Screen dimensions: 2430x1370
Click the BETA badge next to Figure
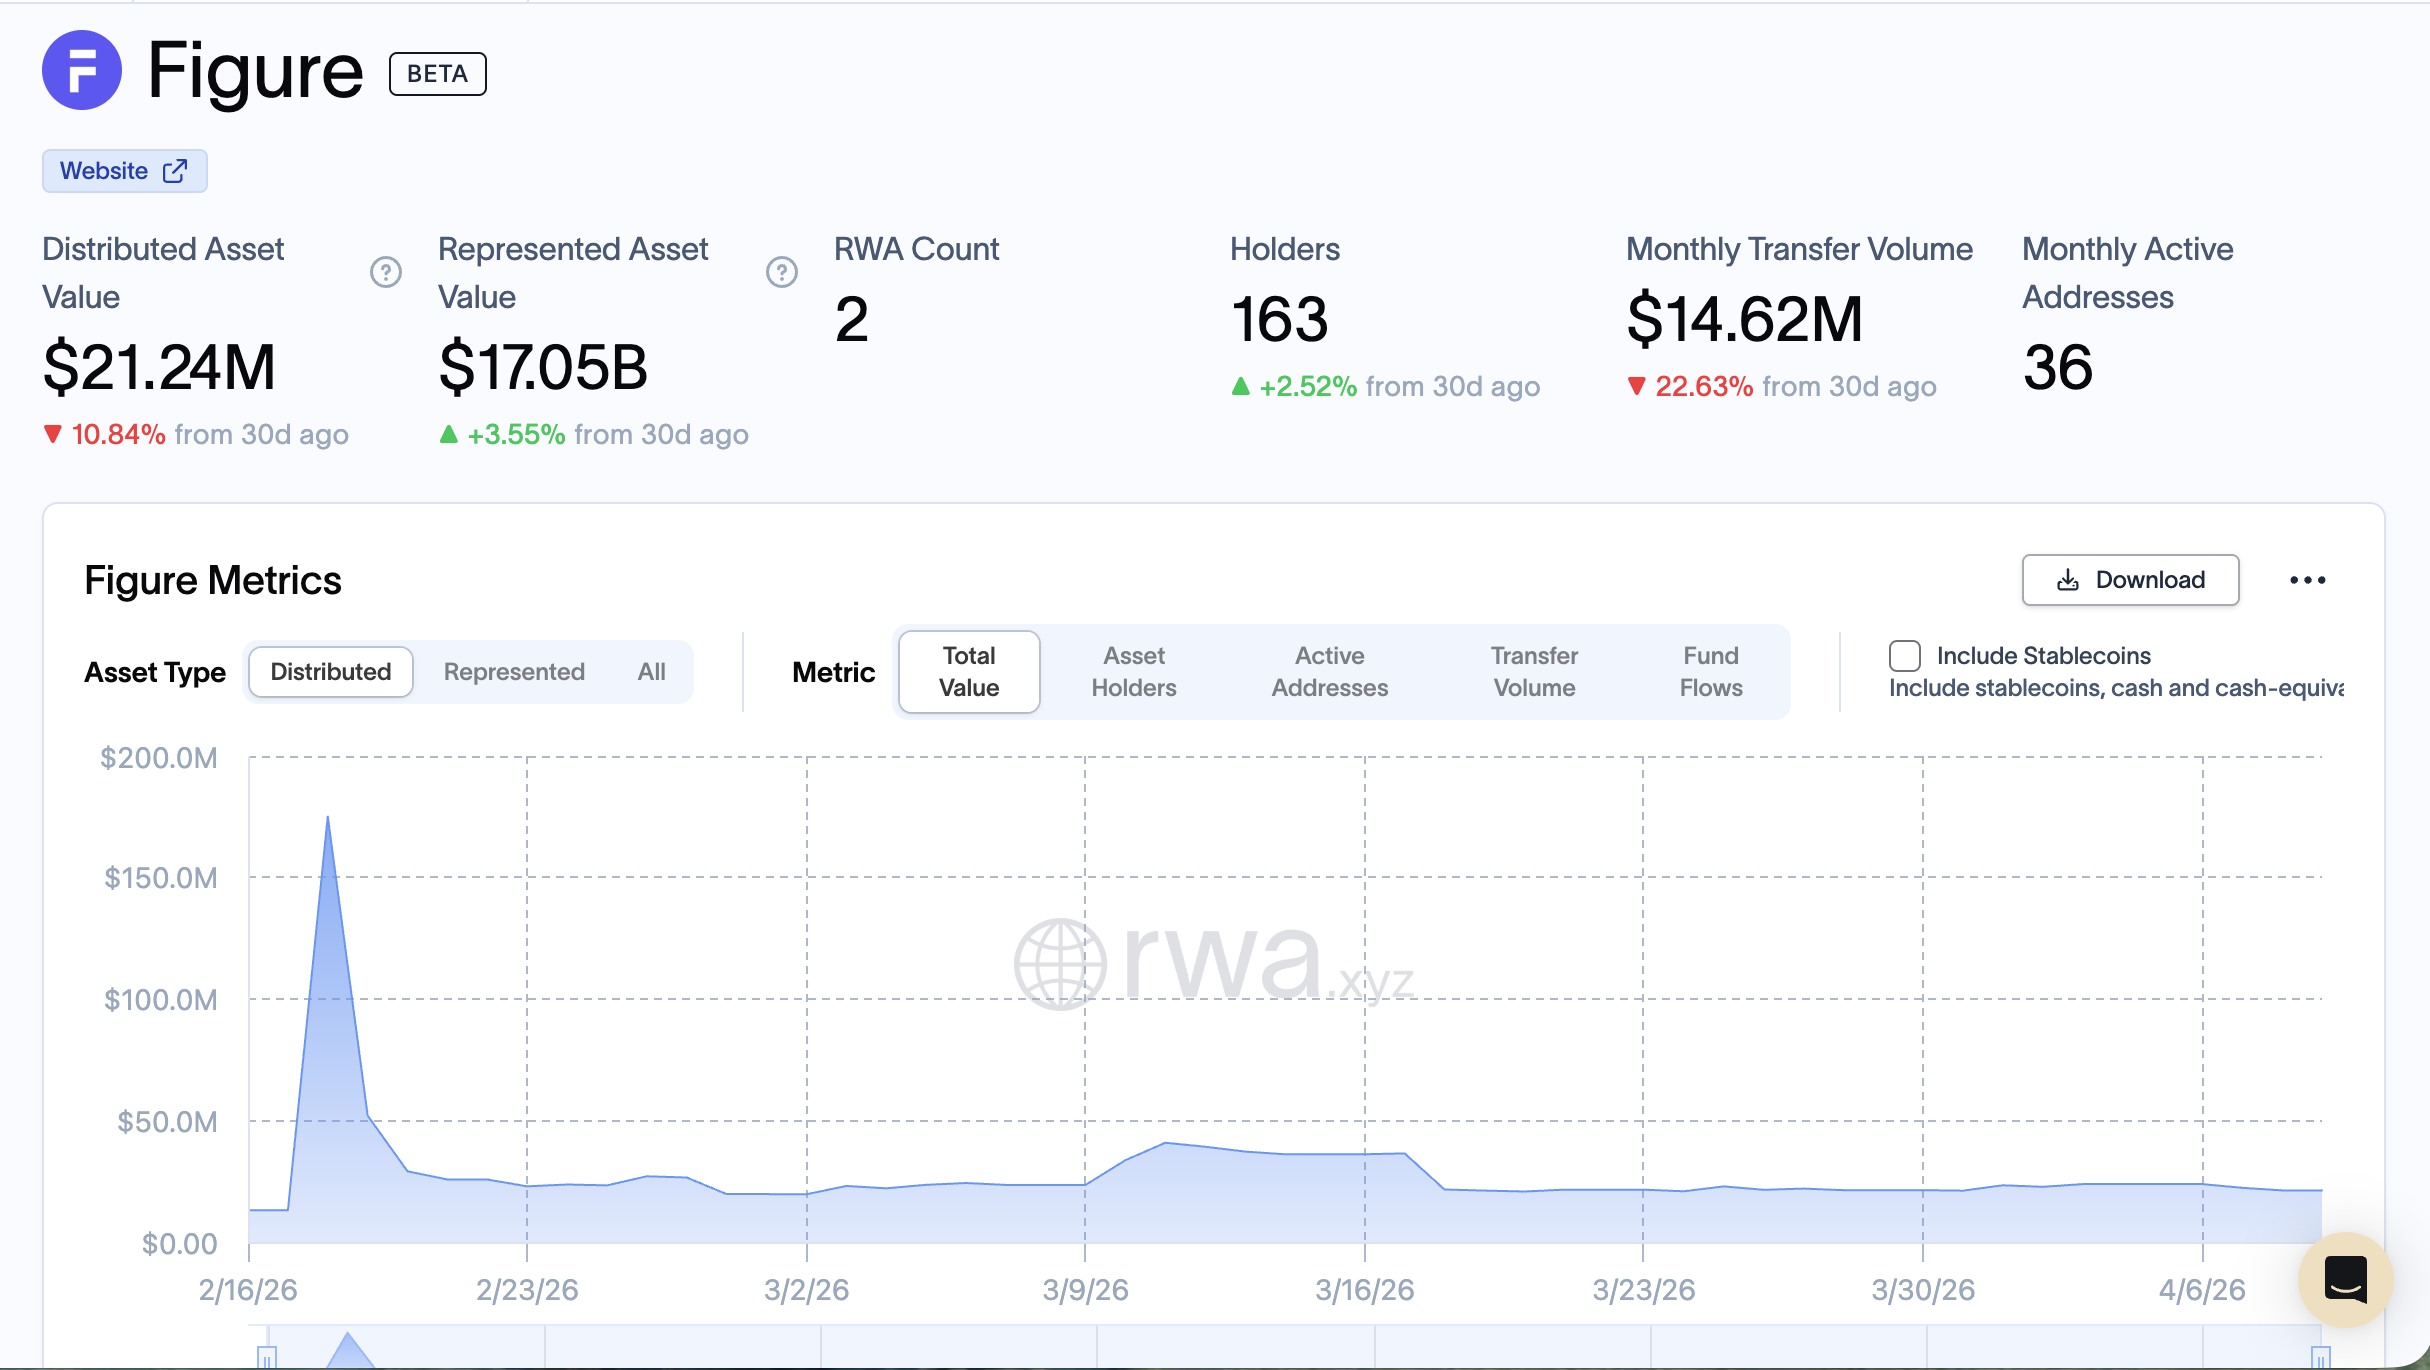pos(437,74)
